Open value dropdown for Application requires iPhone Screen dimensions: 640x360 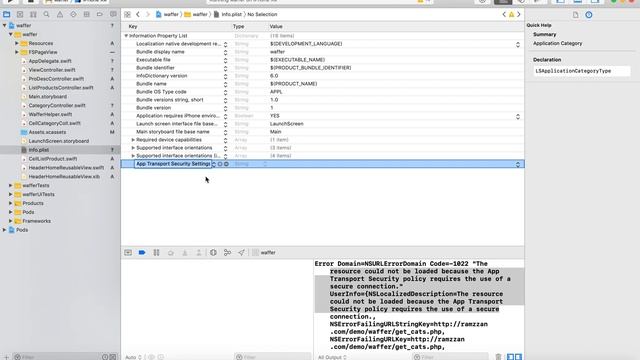(x=518, y=116)
